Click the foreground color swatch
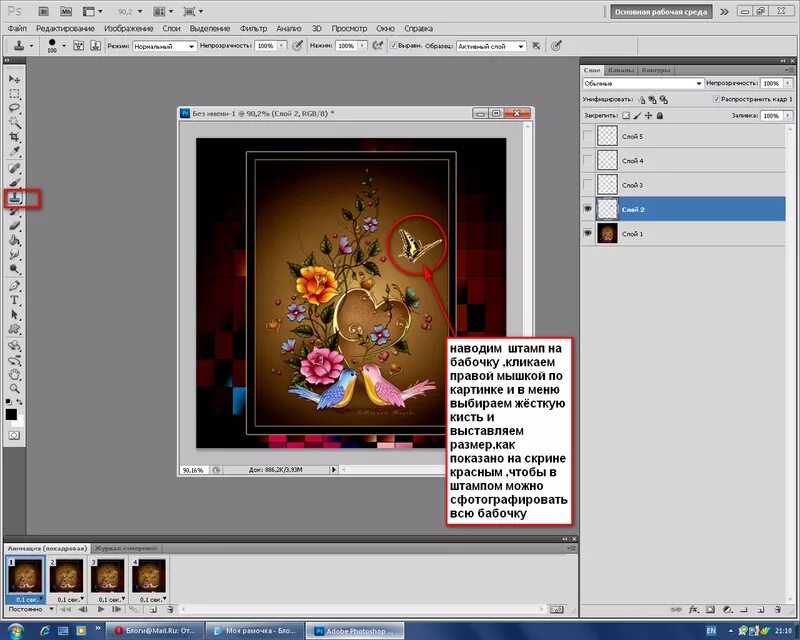Viewport: 800px width, 640px height. pos(11,414)
